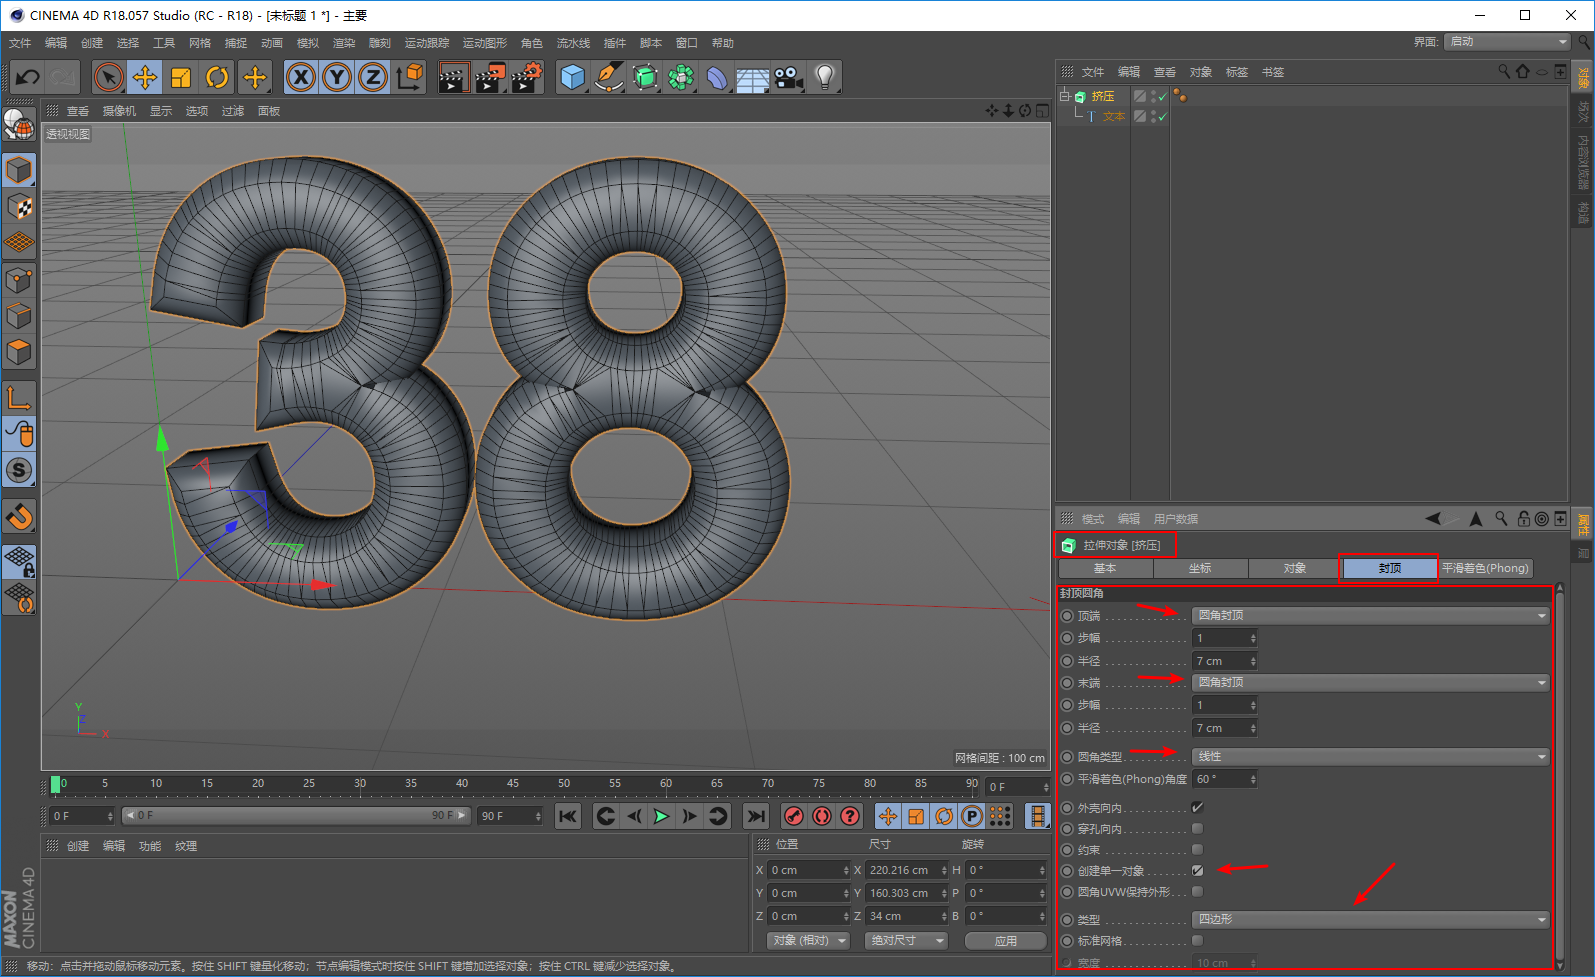Open the spline pen tool

(x=608, y=77)
